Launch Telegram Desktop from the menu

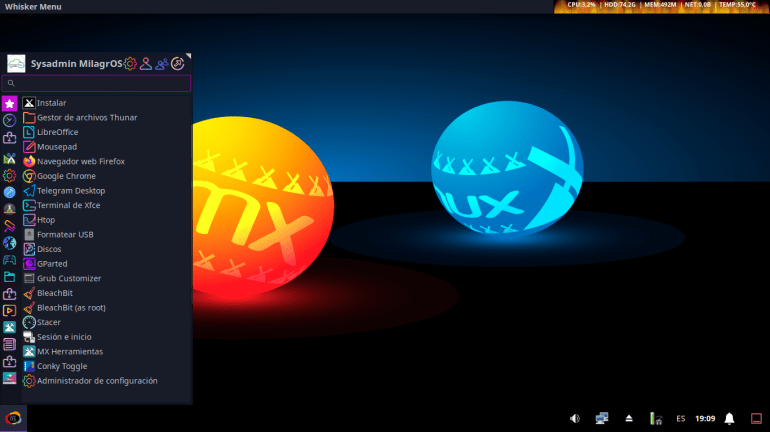tap(70, 190)
